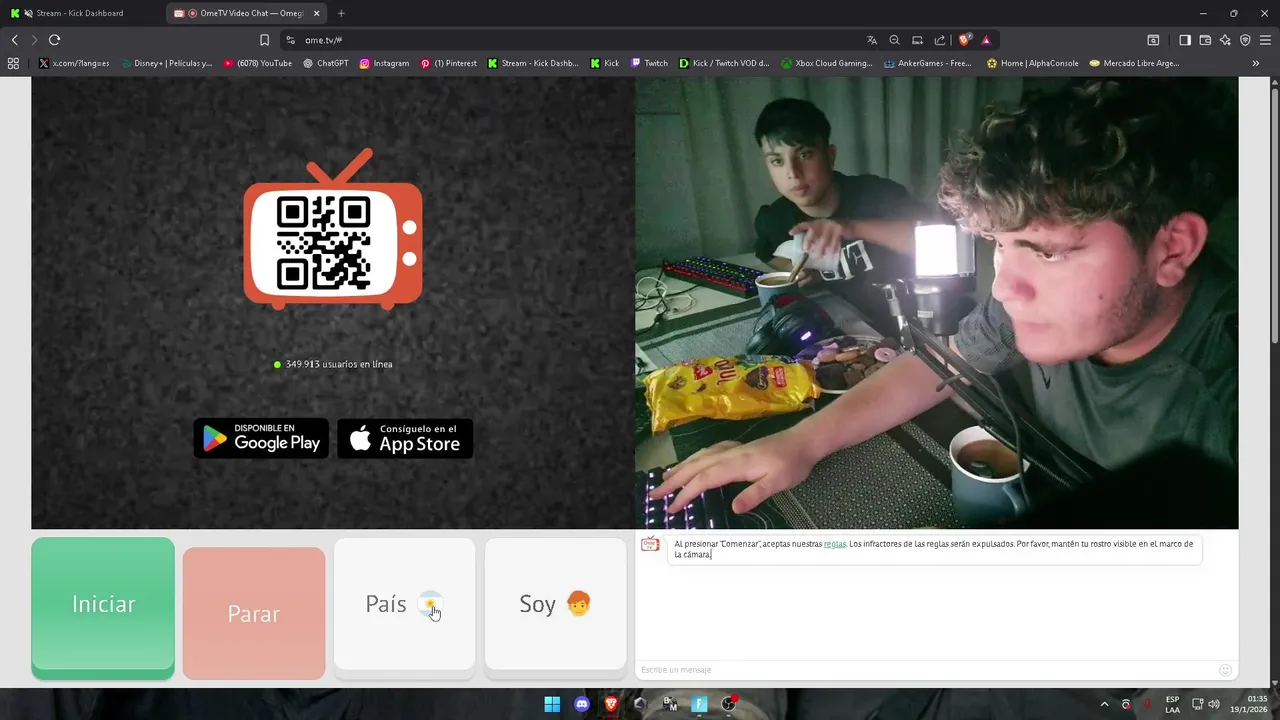The height and width of the screenshot is (720, 1280).
Task: Reload the current page
Action: [x=54, y=40]
